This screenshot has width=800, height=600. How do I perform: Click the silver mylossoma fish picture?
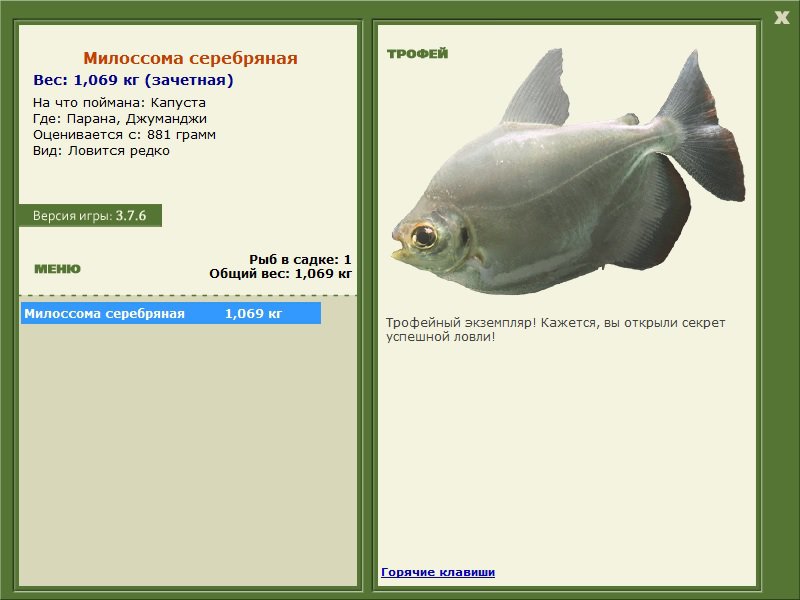click(x=568, y=172)
